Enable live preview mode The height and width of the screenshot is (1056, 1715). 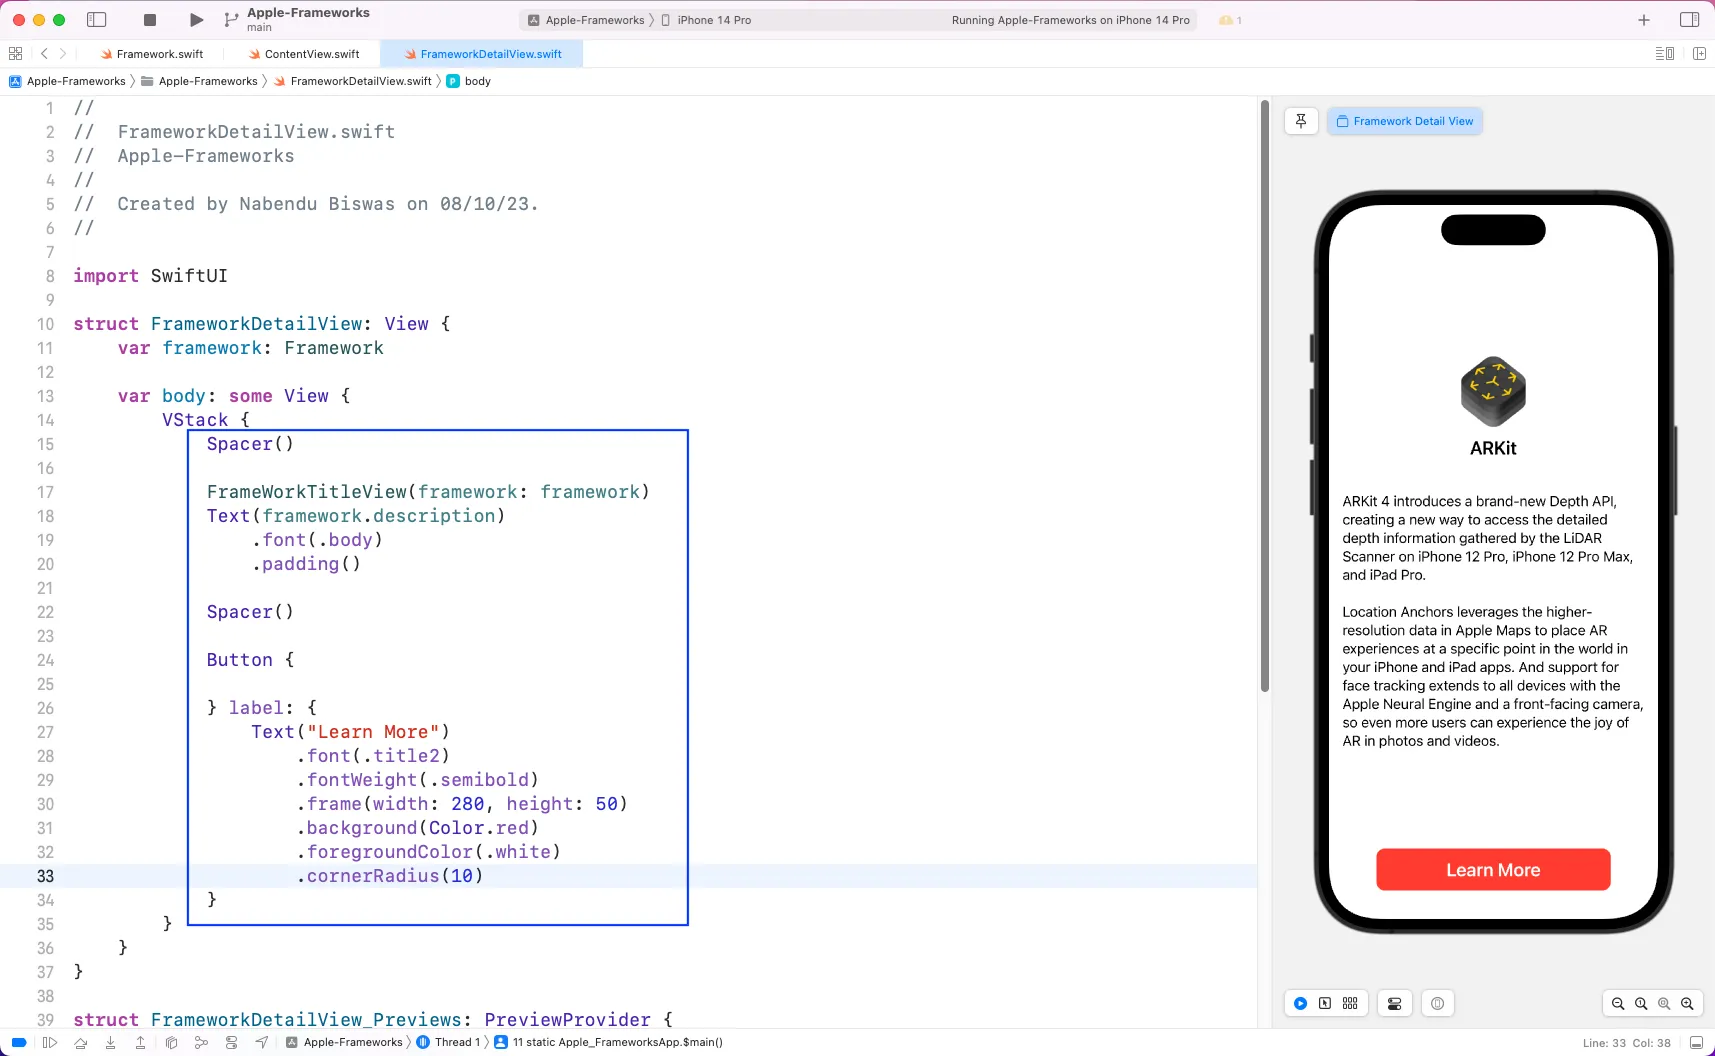coord(1300,1003)
